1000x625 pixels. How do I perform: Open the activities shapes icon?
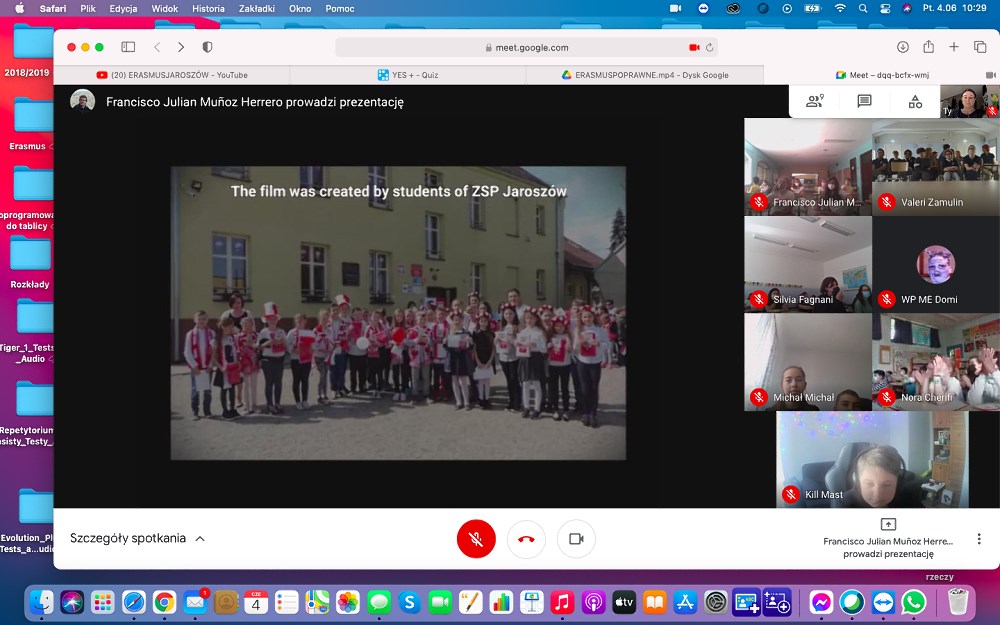pyautogui.click(x=915, y=101)
